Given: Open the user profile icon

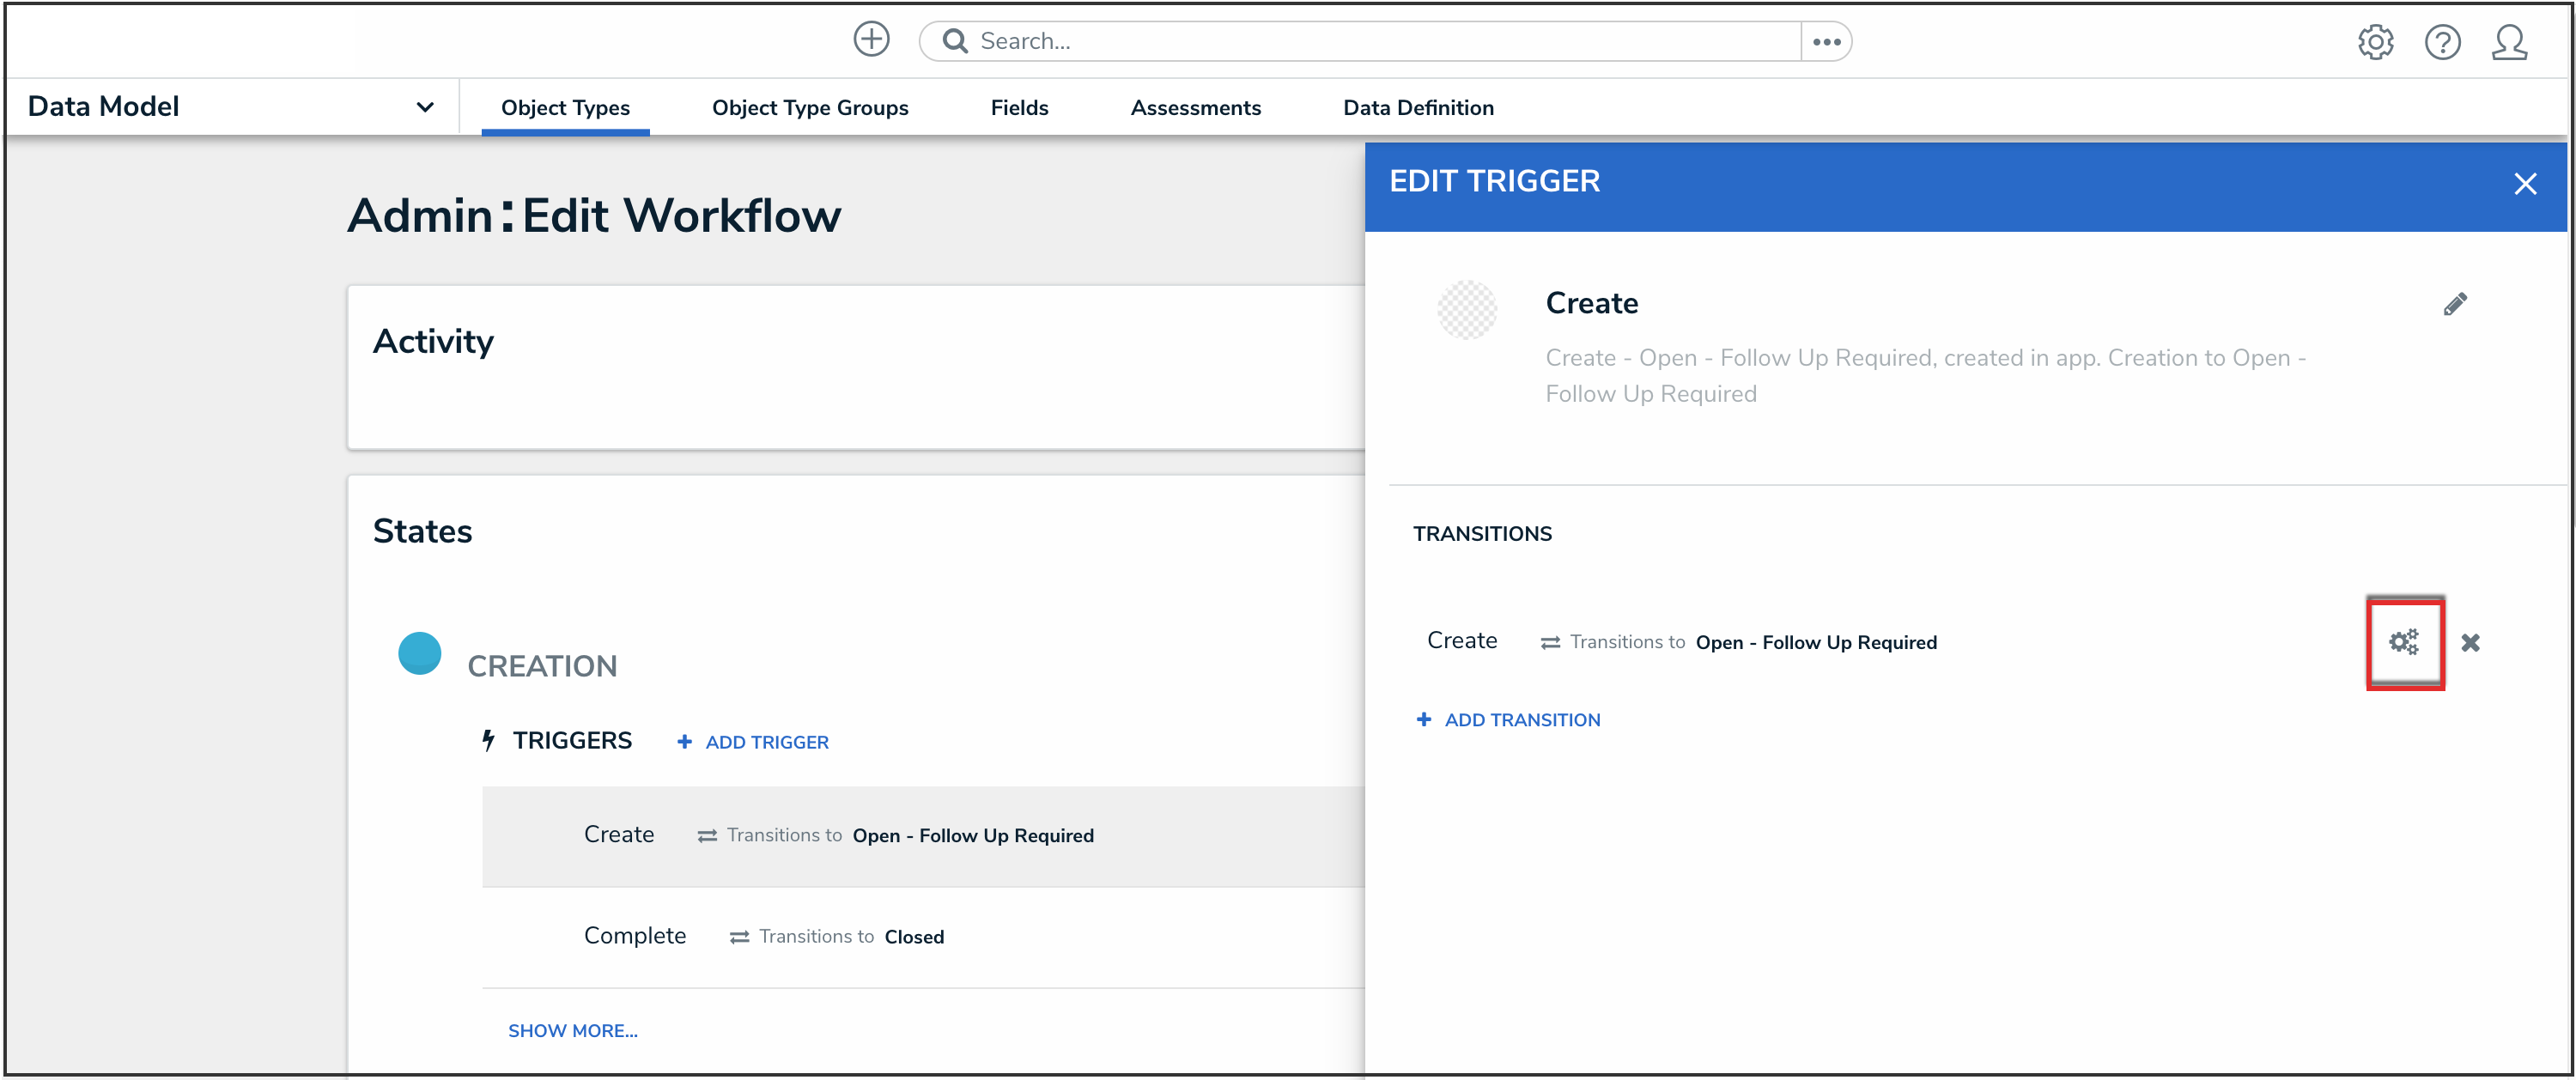Looking at the screenshot, I should point(2509,42).
